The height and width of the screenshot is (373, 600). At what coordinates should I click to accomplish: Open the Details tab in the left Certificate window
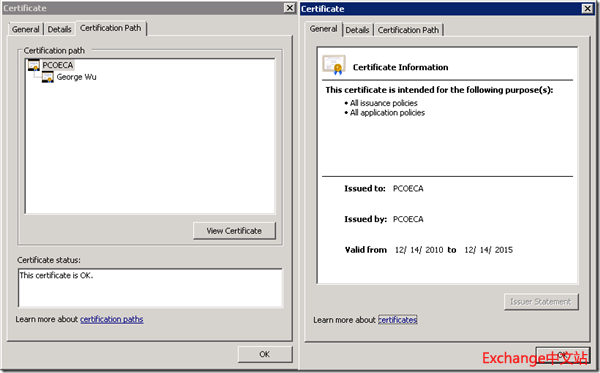pyautogui.click(x=59, y=29)
